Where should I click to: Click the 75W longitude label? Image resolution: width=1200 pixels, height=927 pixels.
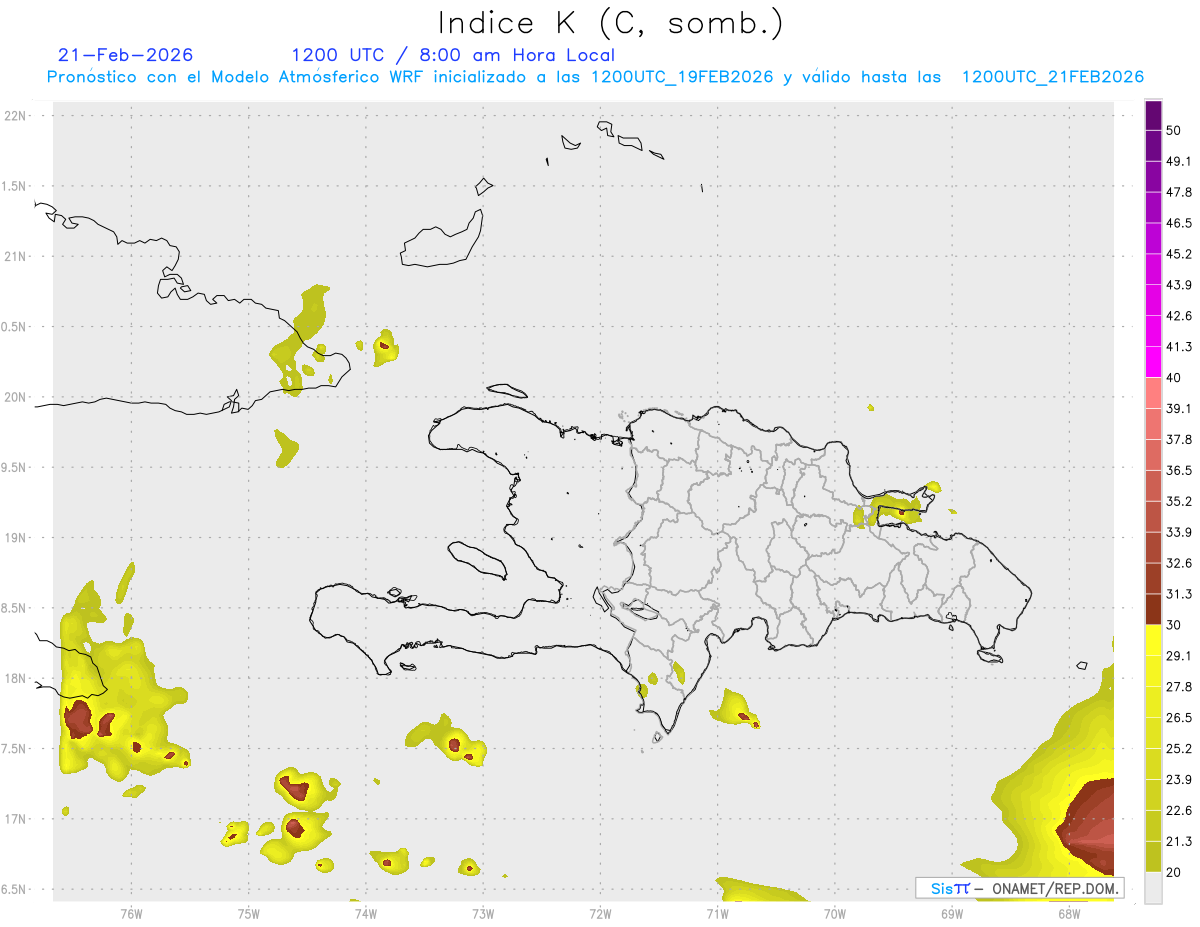click(x=249, y=913)
